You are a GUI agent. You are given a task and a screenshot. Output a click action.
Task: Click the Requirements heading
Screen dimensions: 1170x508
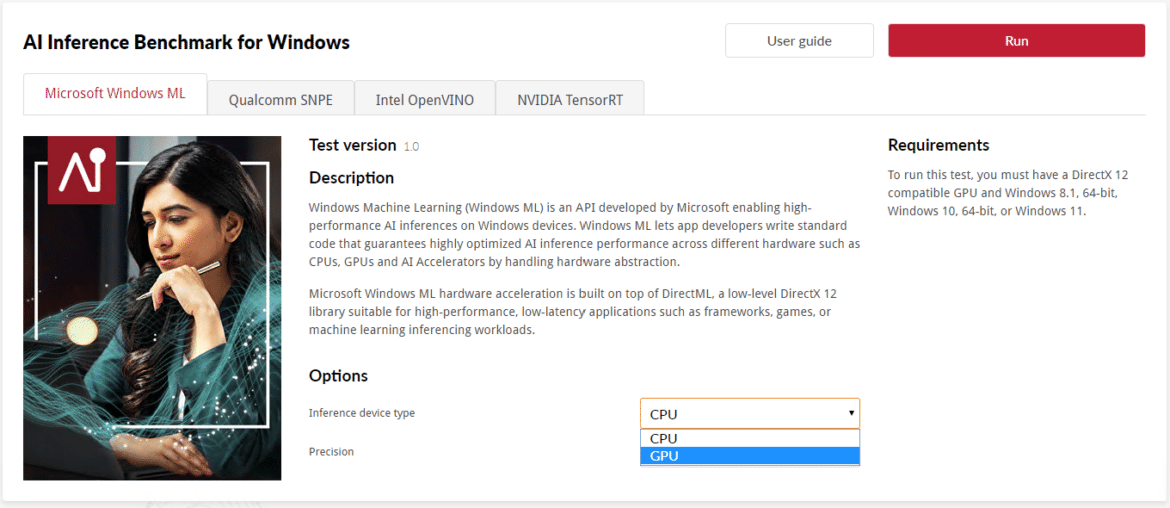939,145
